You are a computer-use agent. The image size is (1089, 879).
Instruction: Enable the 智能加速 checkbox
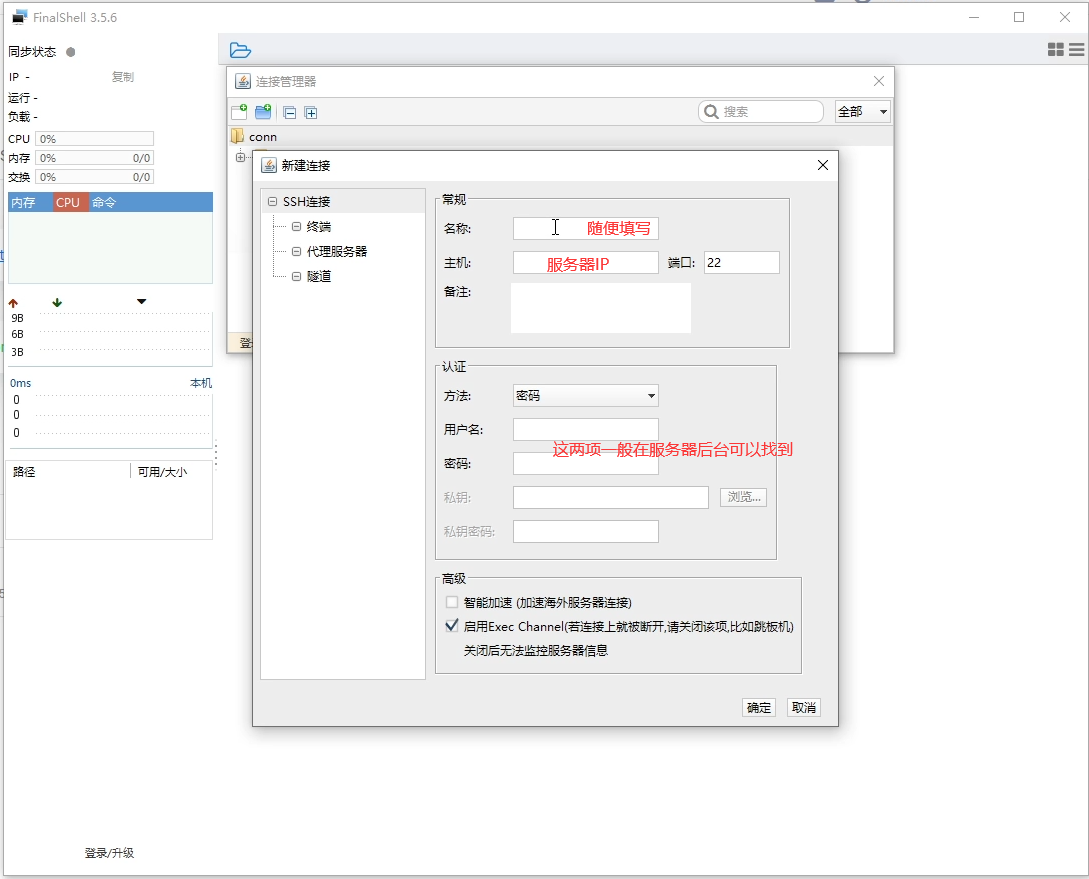452,602
